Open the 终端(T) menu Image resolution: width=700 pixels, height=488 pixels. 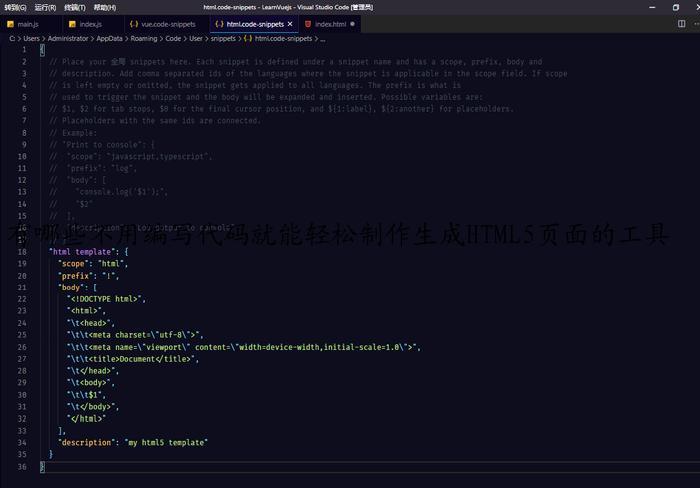point(75,7)
